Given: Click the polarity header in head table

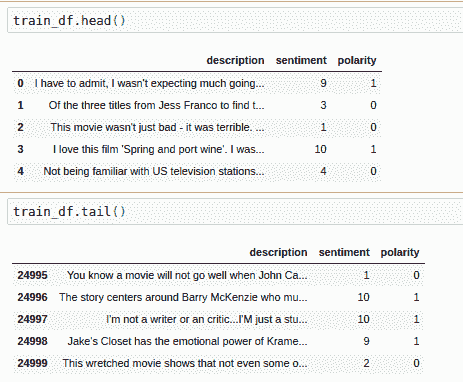Looking at the screenshot, I should click(357, 60).
